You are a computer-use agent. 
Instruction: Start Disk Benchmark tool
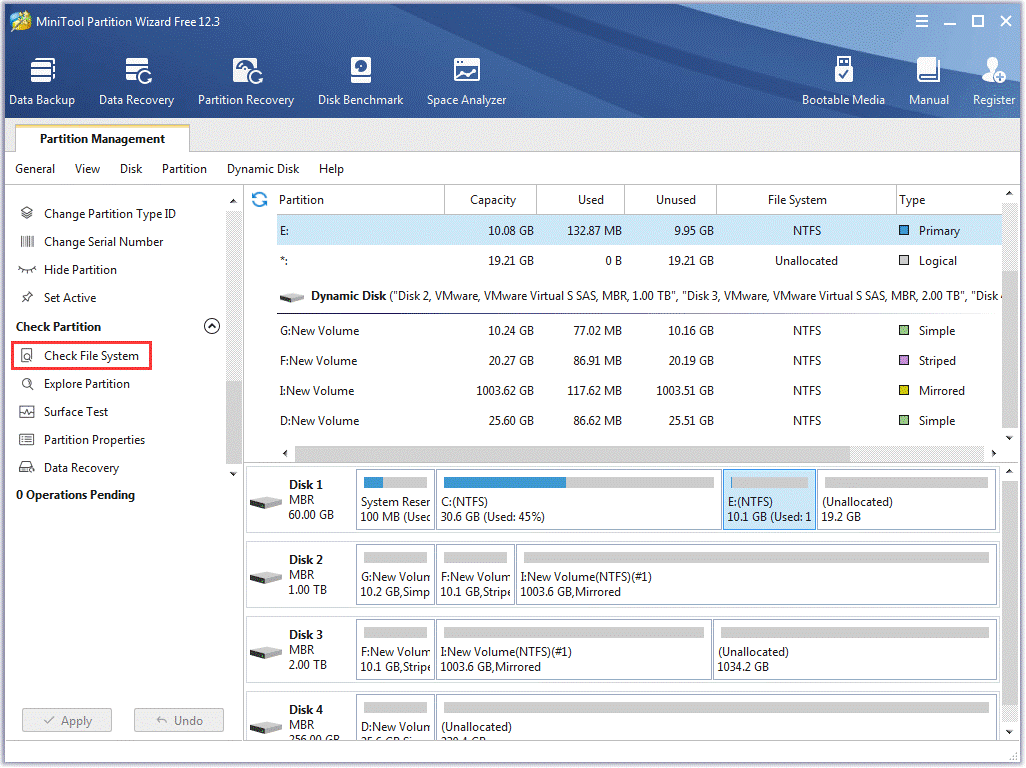click(x=360, y=82)
